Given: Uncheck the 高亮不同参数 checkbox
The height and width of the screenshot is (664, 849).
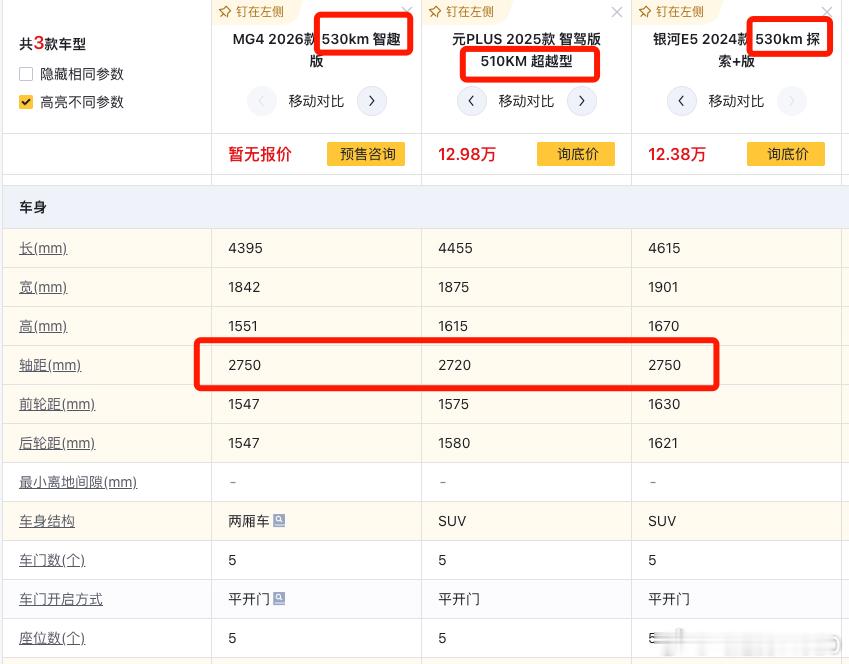Looking at the screenshot, I should [x=26, y=102].
